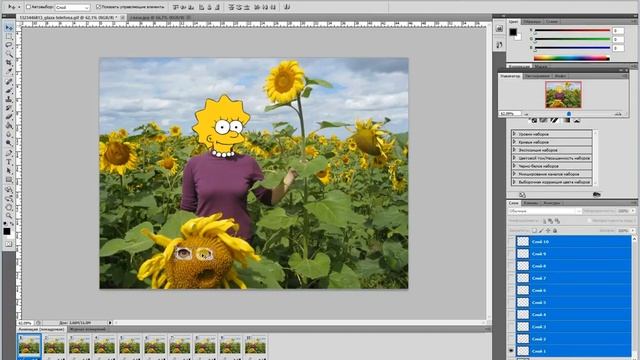Select the Gradient tool
The width and height of the screenshot is (640, 360).
(x=9, y=126)
